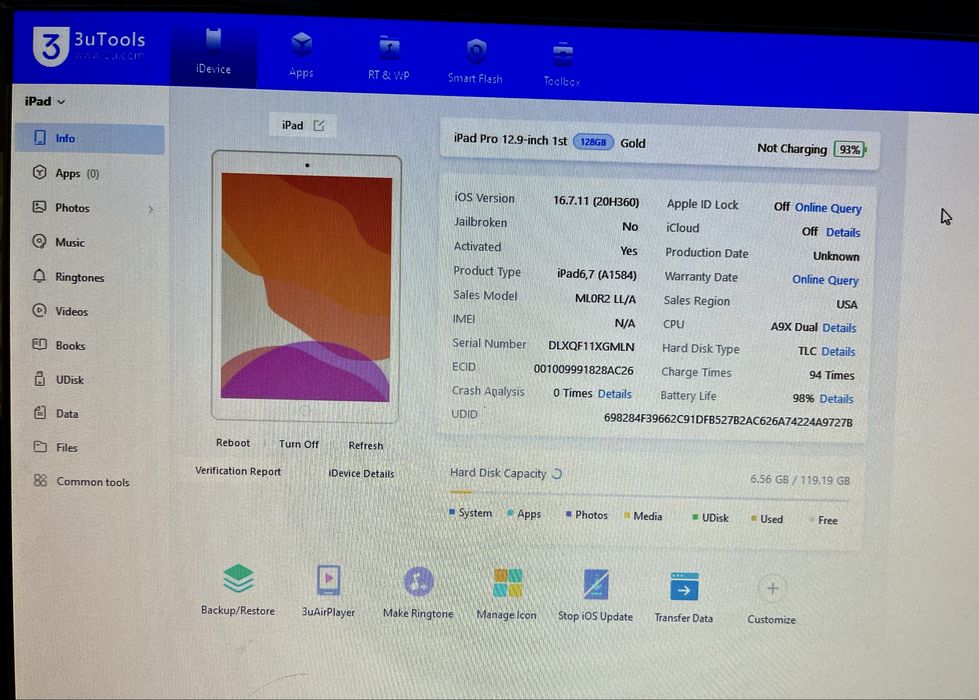This screenshot has width=979, height=700.
Task: Click the Customize plus button
Action: [772, 588]
